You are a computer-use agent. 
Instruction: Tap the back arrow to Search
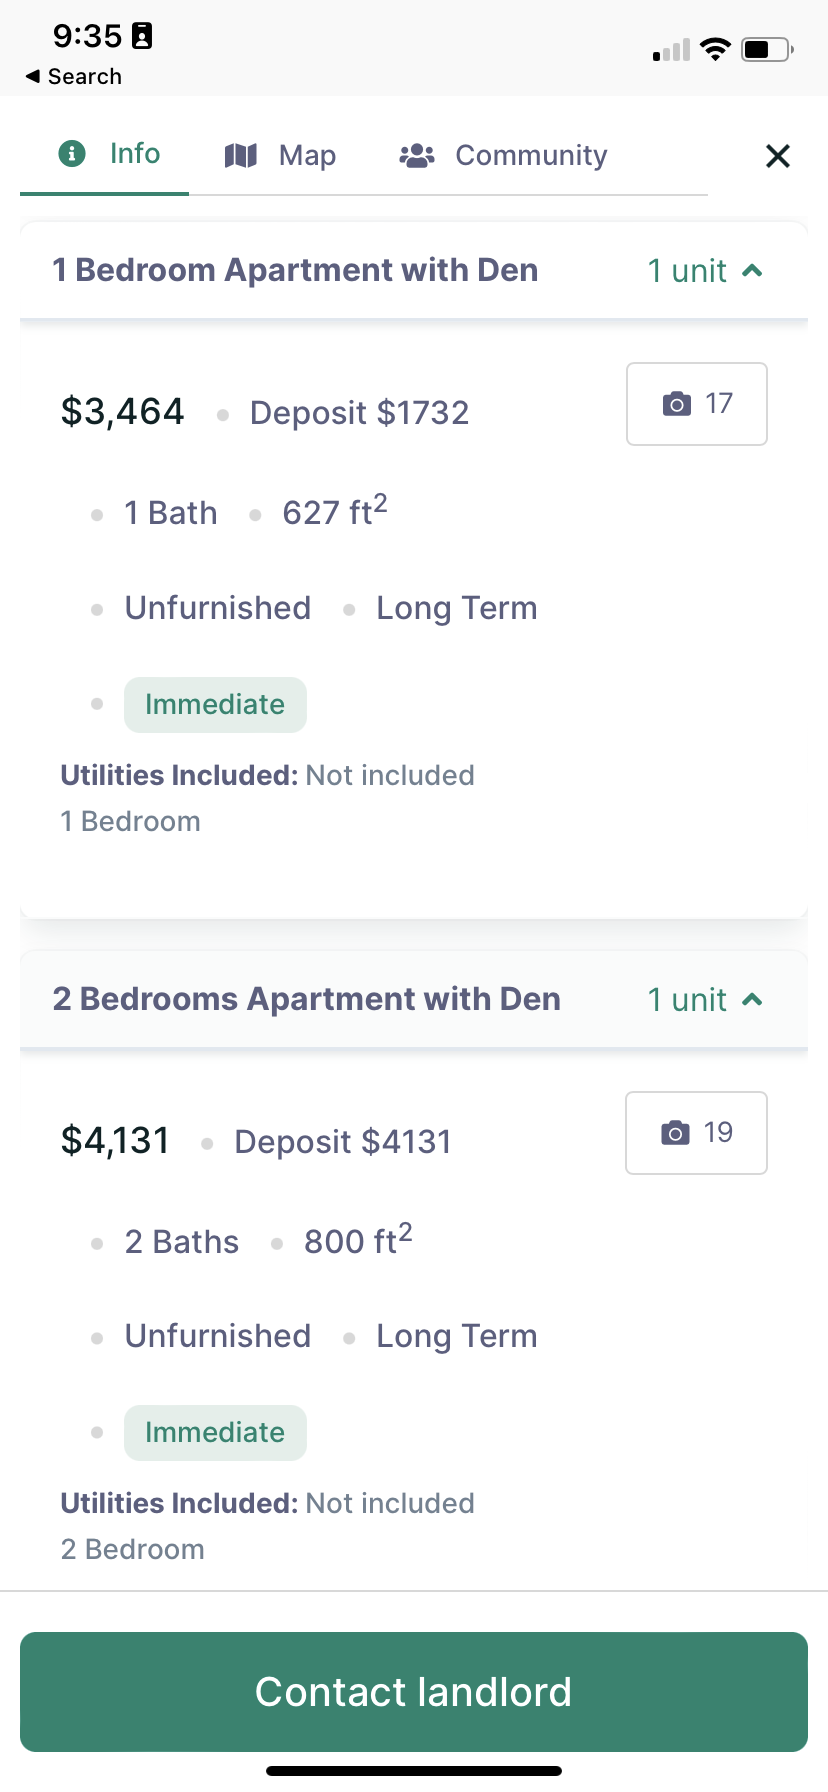tap(34, 77)
